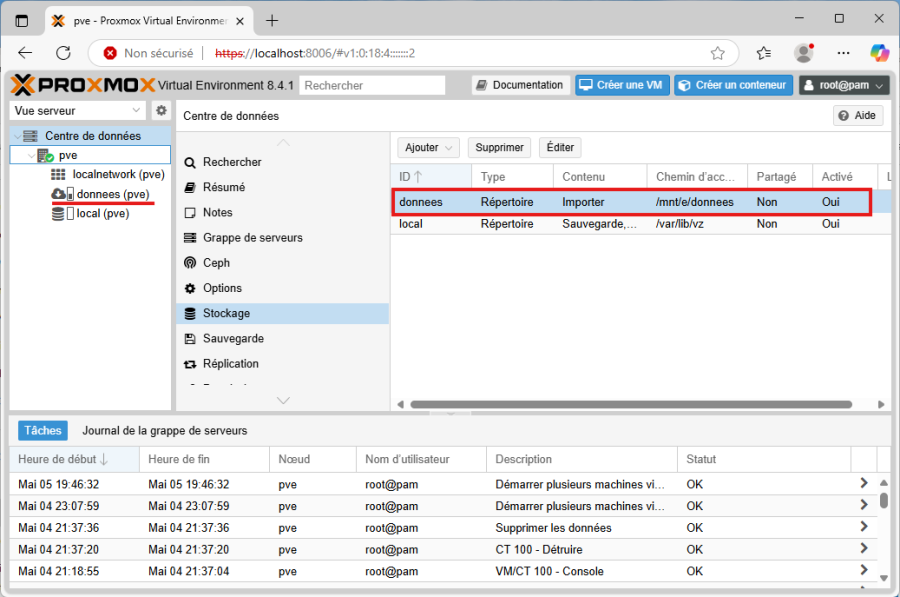Collapse the Centre de données tree node
This screenshot has height=597, width=900.
(17, 137)
